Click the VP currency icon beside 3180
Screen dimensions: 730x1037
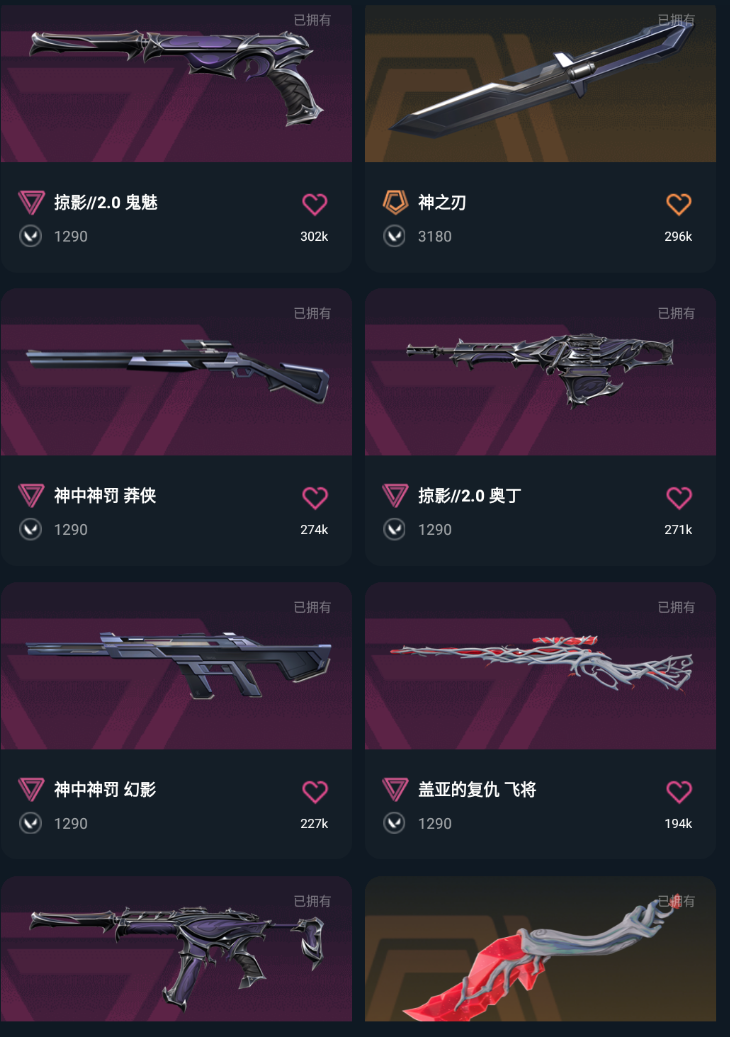tap(394, 236)
